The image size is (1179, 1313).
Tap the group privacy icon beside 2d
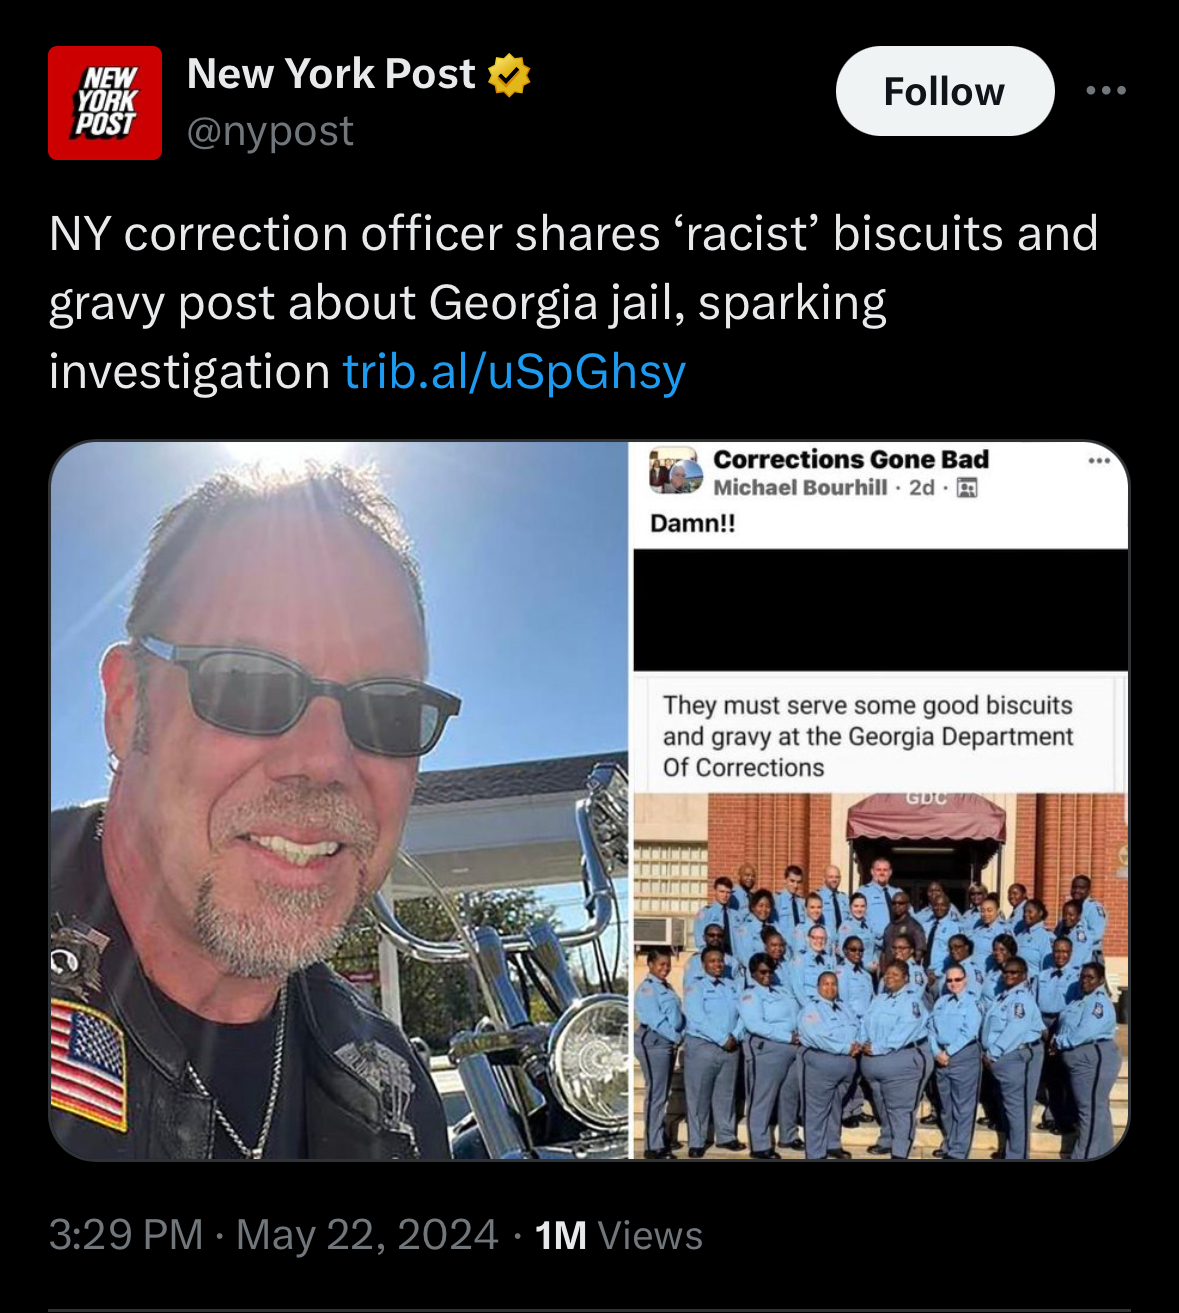pyautogui.click(x=967, y=488)
